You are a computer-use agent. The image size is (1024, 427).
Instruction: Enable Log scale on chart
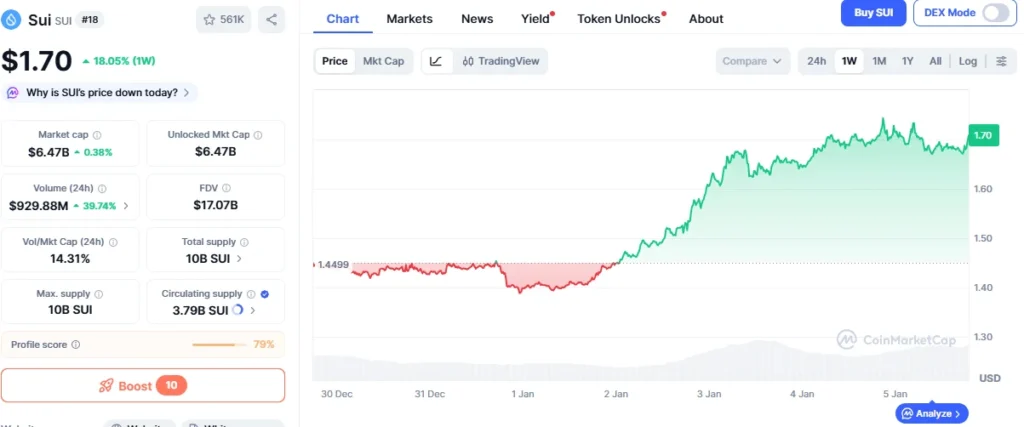click(x=967, y=61)
